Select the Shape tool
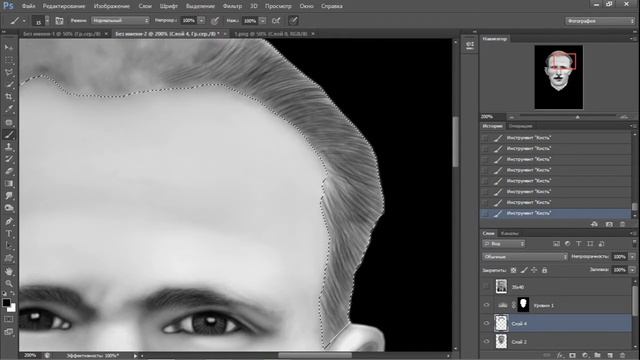Viewport: 640px width, 360px height. click(x=9, y=259)
